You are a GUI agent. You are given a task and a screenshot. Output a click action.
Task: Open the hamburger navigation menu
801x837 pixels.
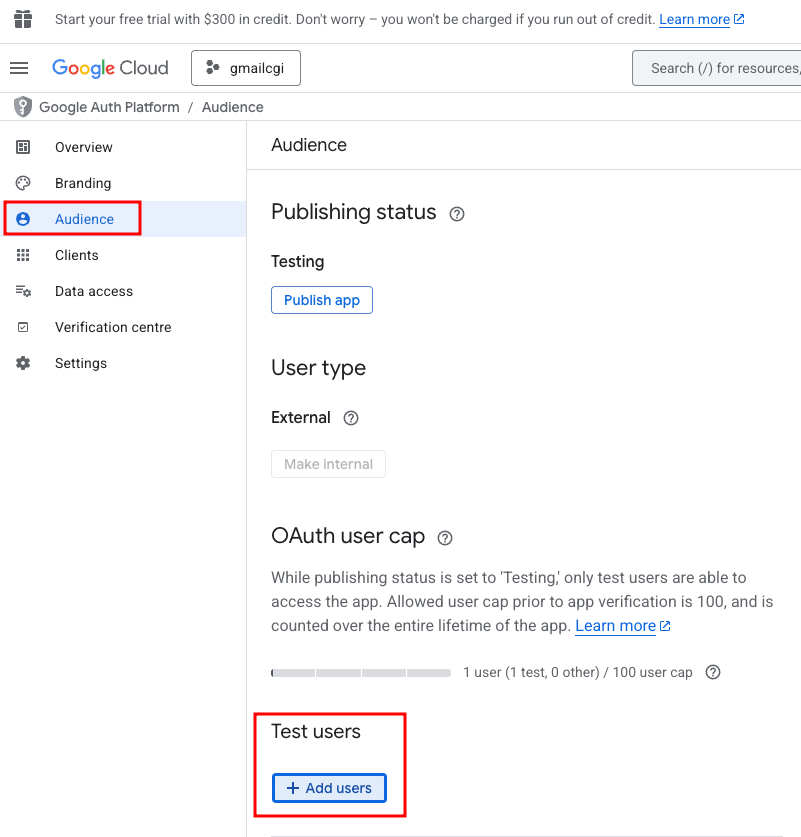[x=19, y=68]
